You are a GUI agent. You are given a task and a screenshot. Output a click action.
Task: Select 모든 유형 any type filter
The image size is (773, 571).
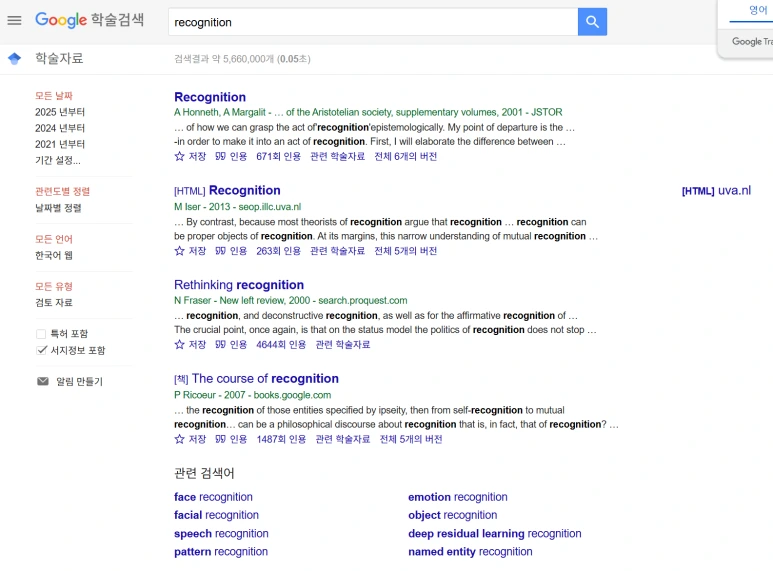54,286
